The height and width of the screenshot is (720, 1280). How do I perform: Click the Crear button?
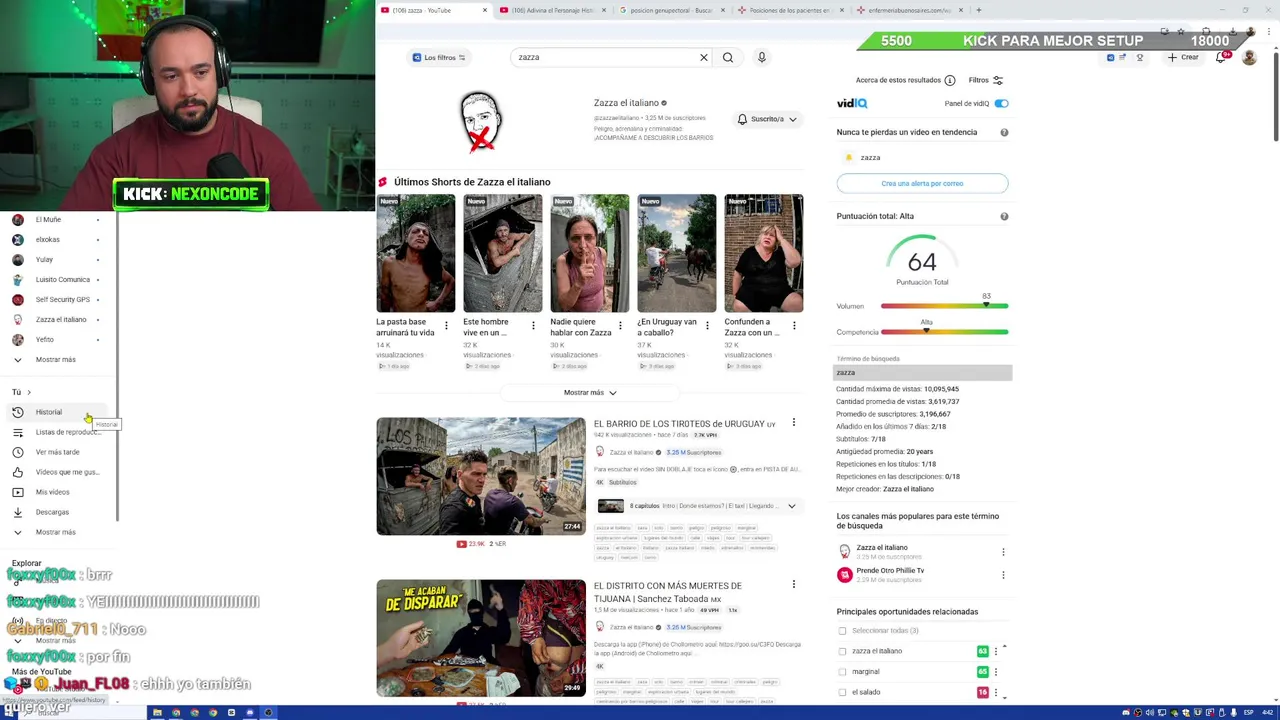point(1183,57)
